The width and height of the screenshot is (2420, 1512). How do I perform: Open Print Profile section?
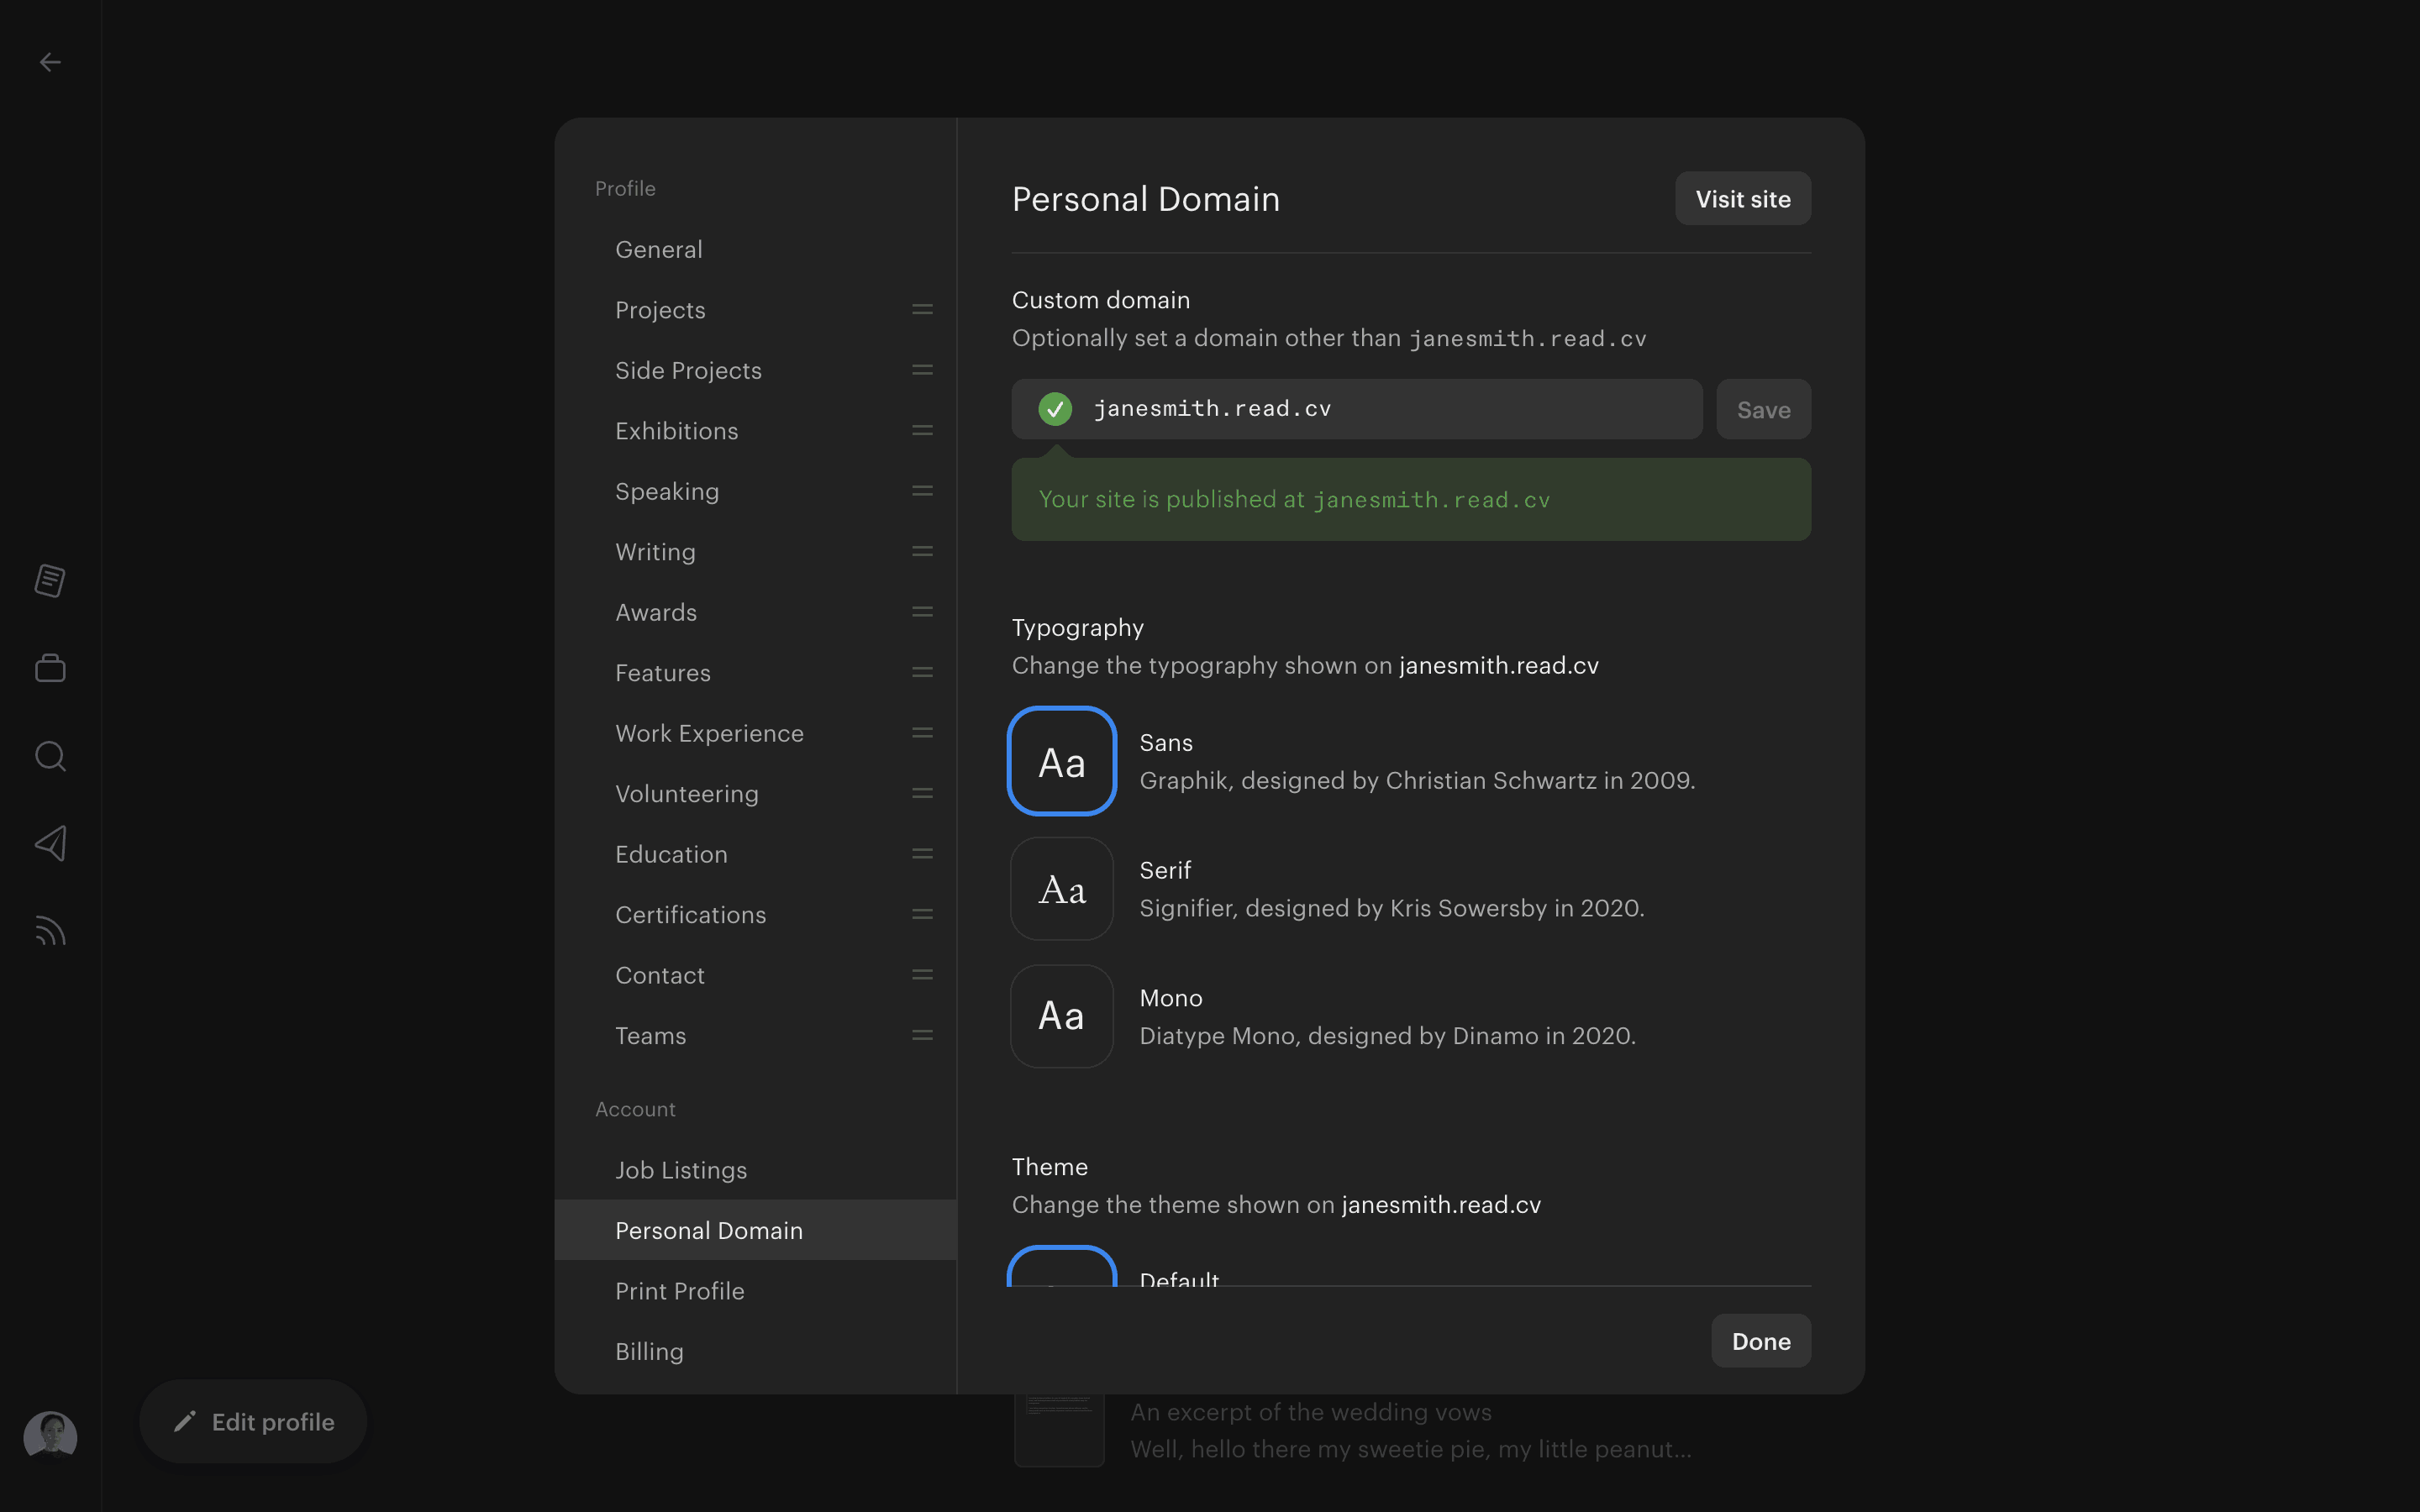click(x=679, y=1291)
